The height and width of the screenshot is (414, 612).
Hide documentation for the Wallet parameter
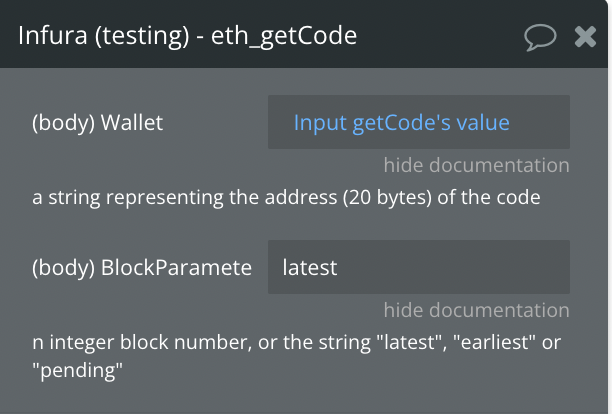tap(476, 165)
